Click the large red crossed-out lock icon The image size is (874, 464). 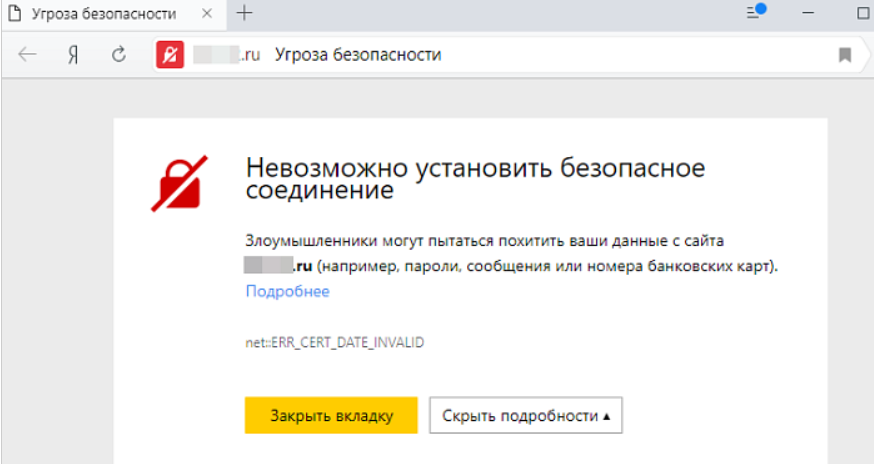179,183
